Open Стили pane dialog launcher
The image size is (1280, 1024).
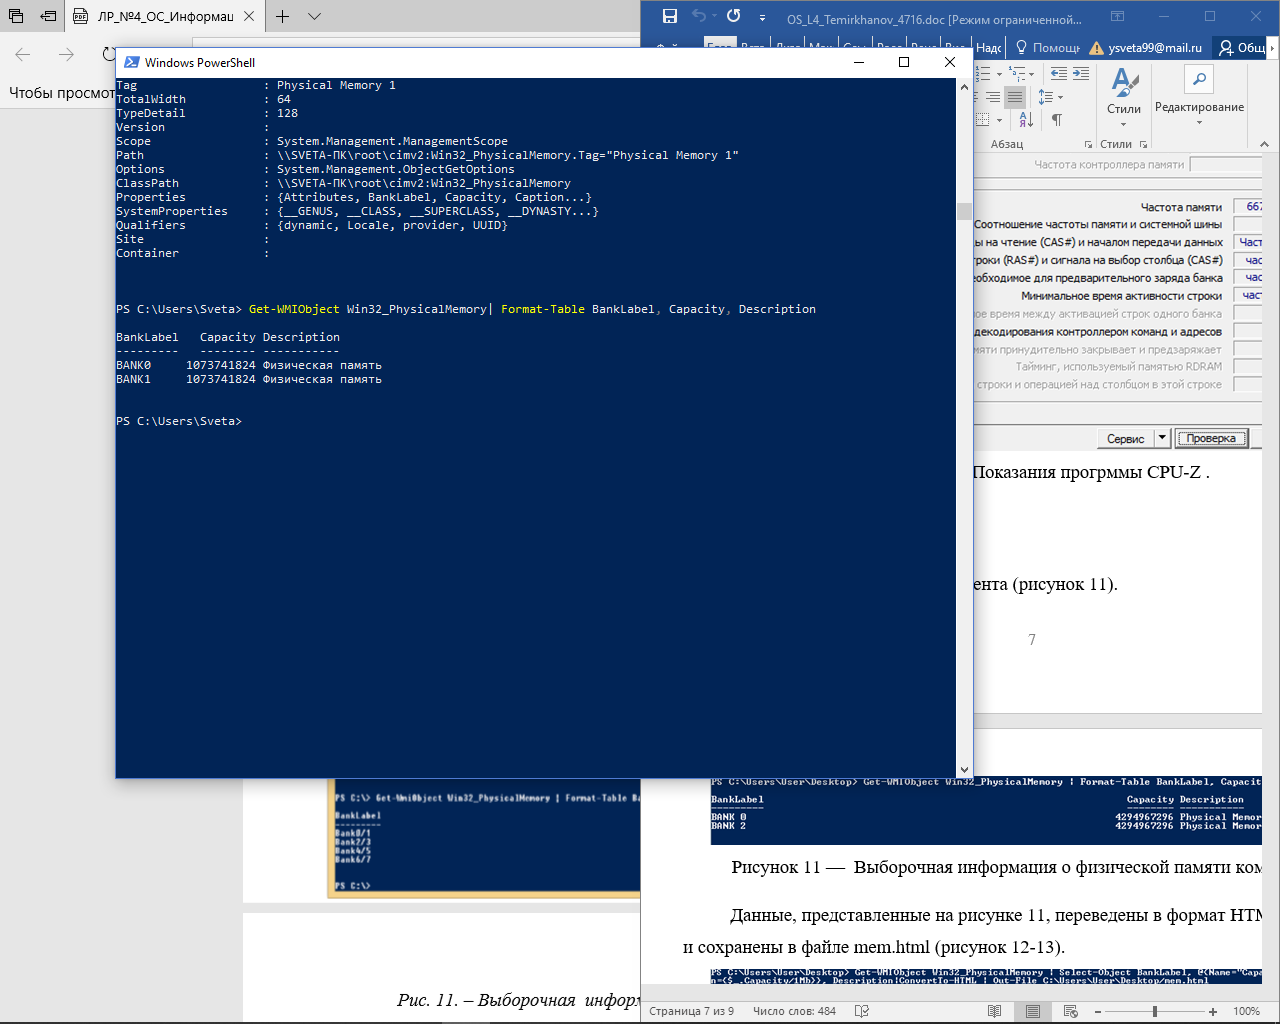click(x=1143, y=144)
